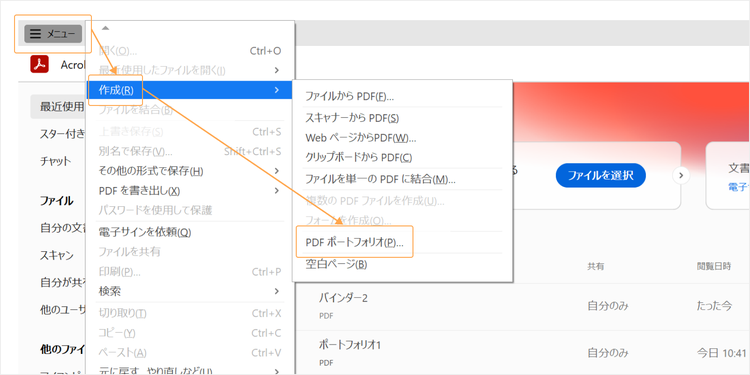Screen dimensions: 750x375
Task: Open the メニュー hamburger button
Action: pyautogui.click(x=53, y=34)
